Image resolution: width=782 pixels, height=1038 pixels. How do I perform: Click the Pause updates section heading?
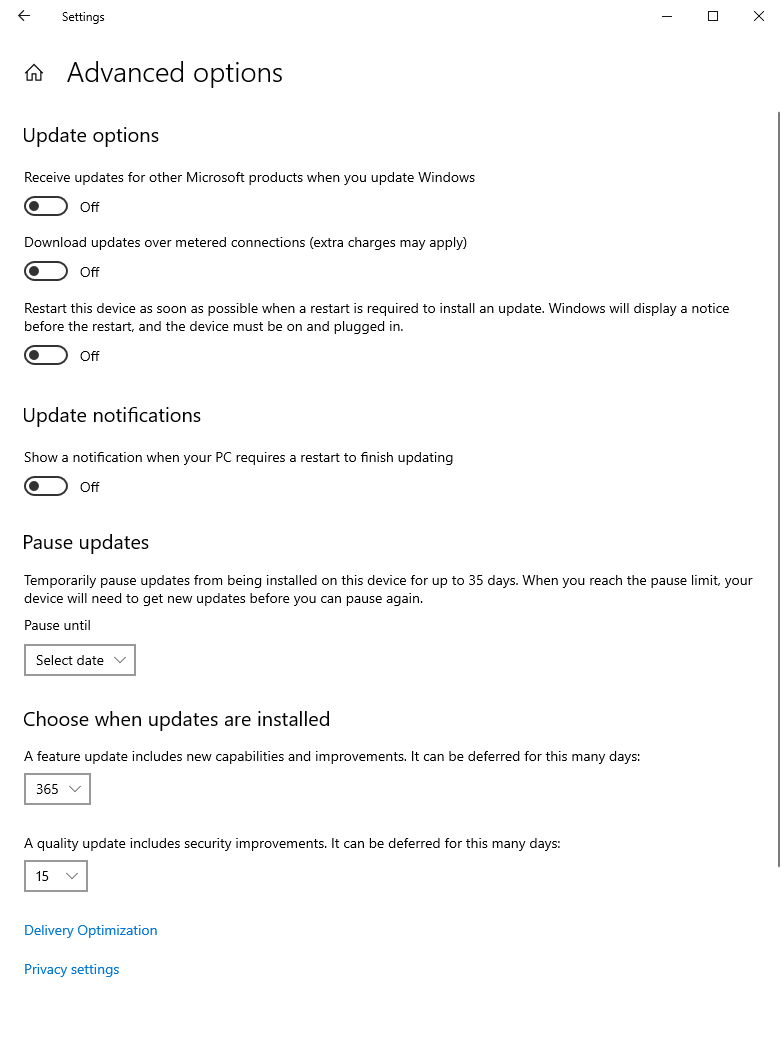click(x=86, y=542)
